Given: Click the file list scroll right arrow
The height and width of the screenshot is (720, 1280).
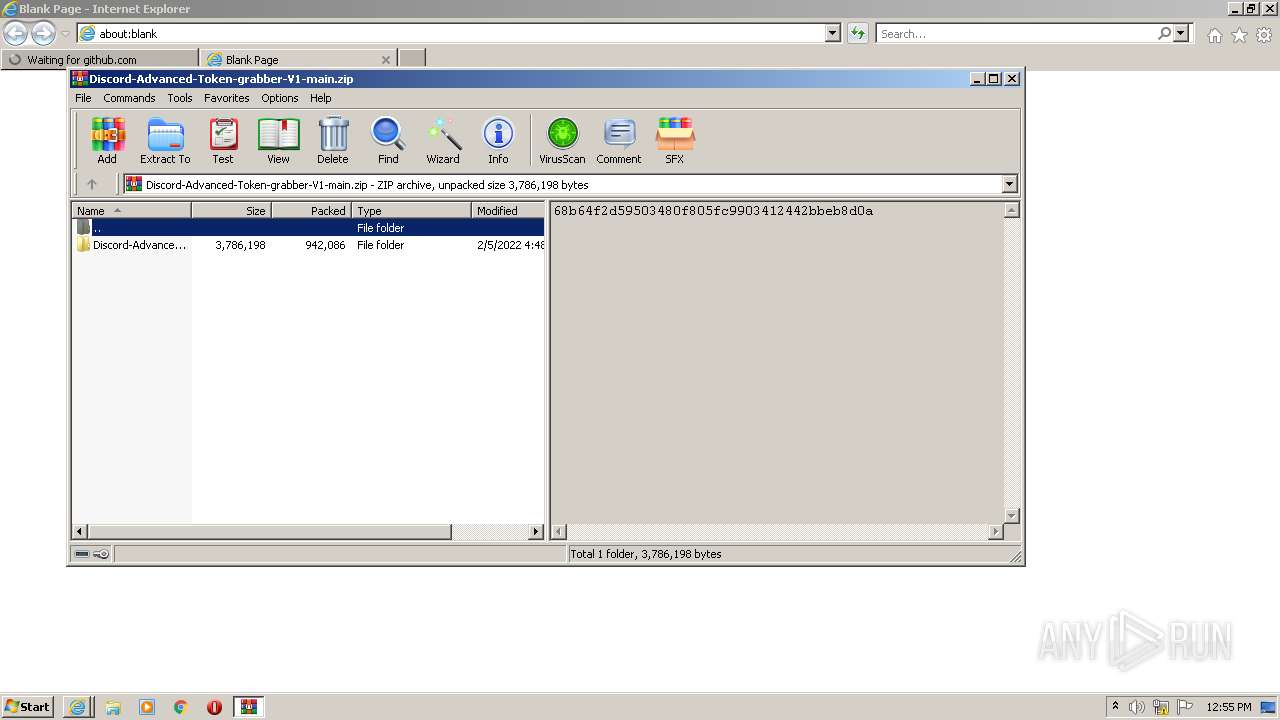Looking at the screenshot, I should click(536, 532).
